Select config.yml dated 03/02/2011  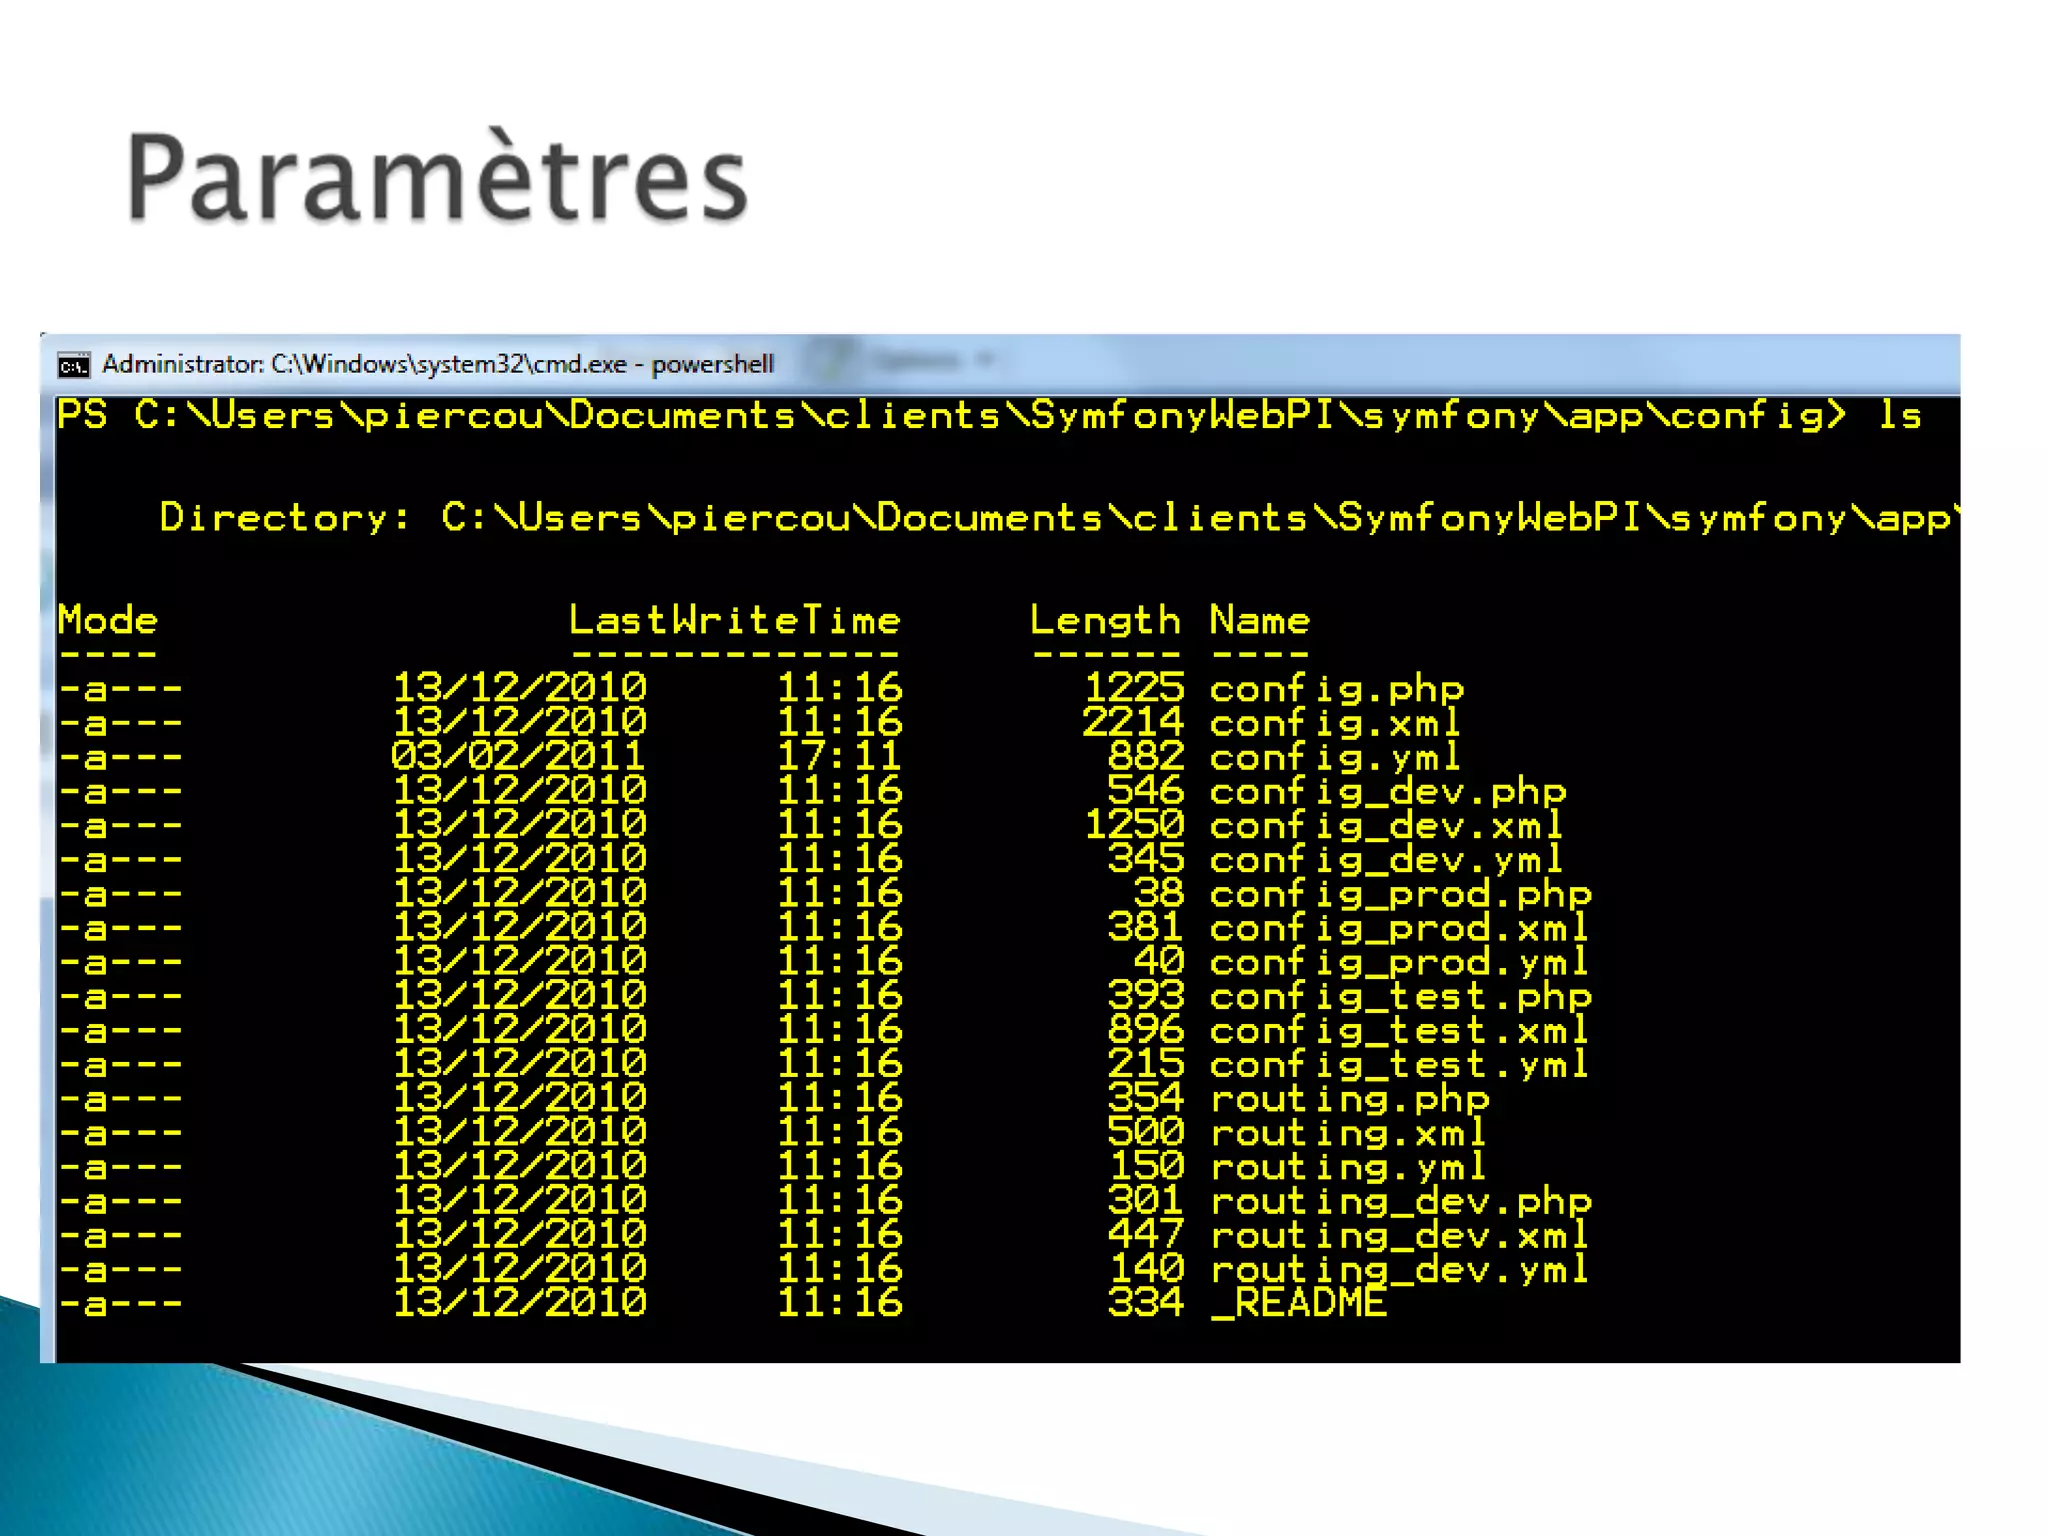1335,757
